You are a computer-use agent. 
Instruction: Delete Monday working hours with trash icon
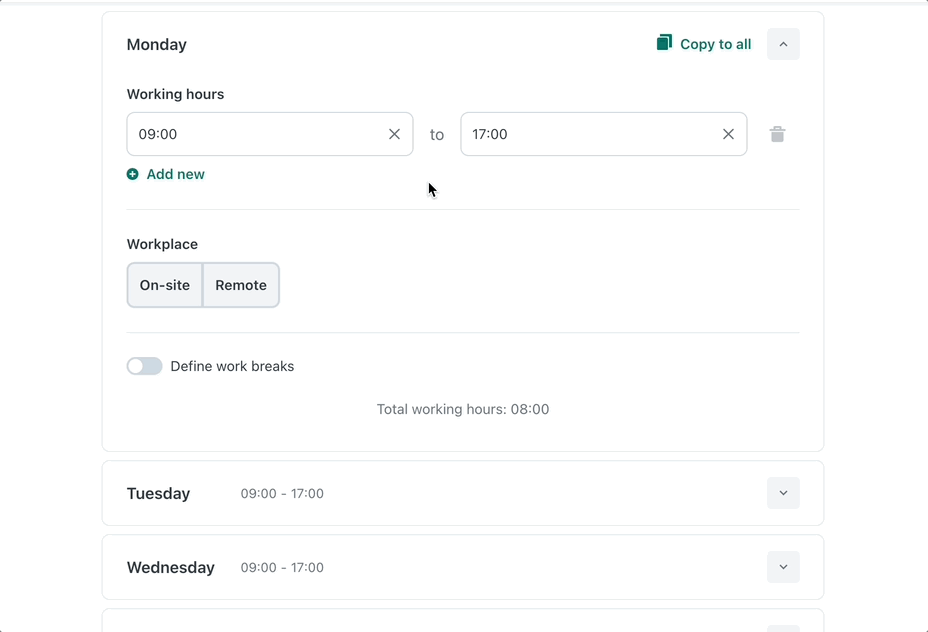pos(777,134)
